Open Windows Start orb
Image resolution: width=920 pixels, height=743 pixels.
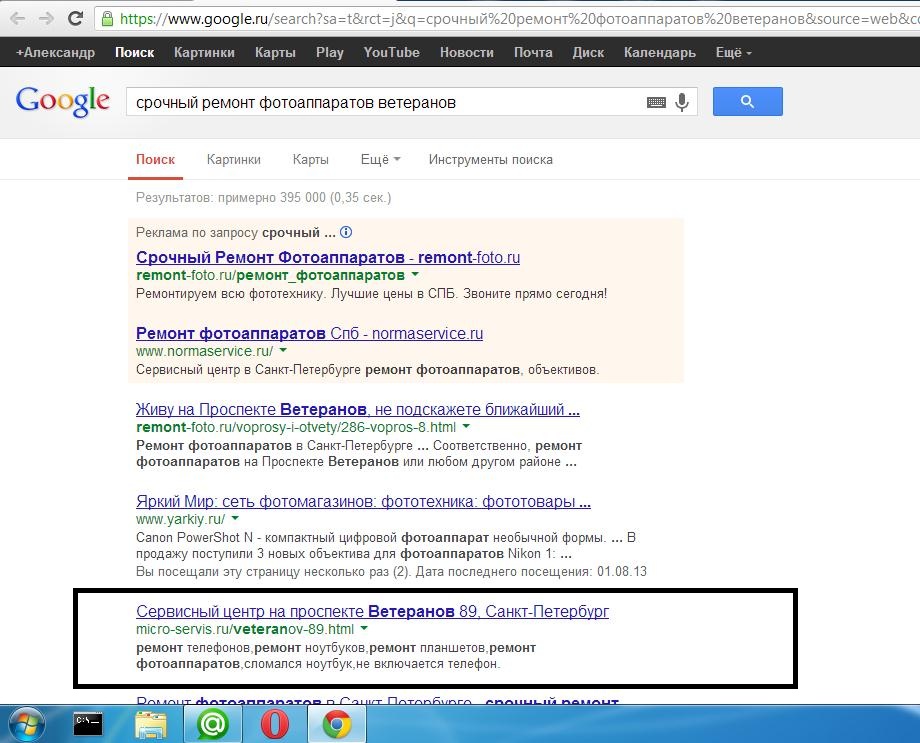26,725
